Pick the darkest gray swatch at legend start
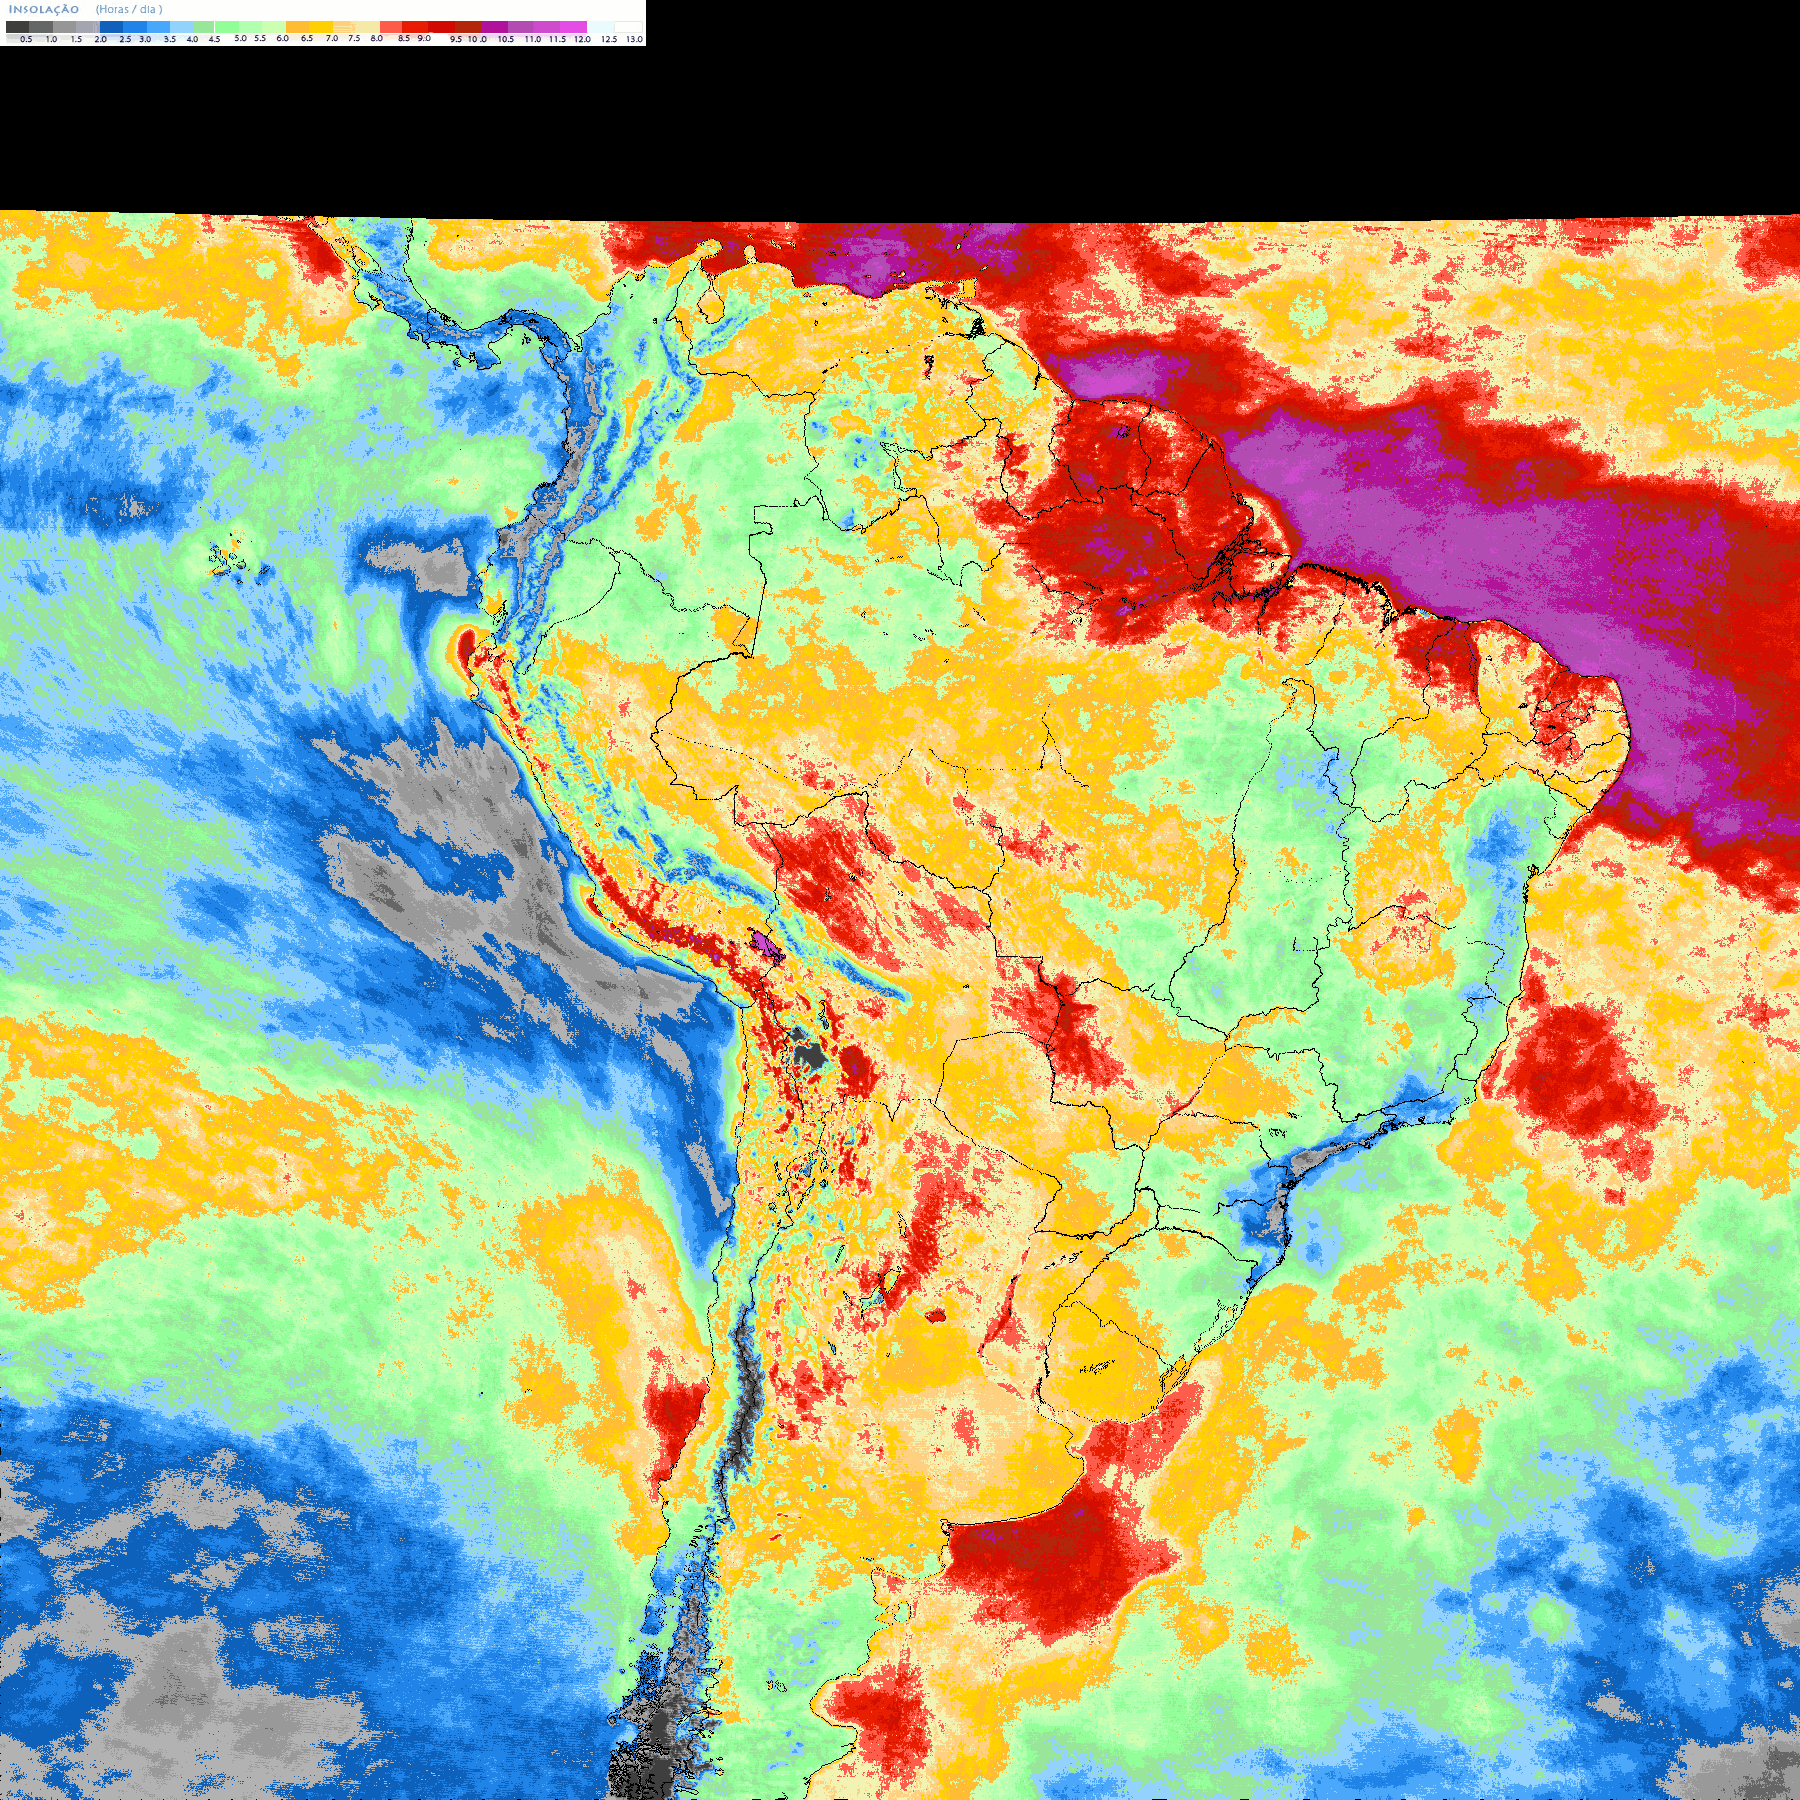1800x1800 pixels. coord(17,27)
